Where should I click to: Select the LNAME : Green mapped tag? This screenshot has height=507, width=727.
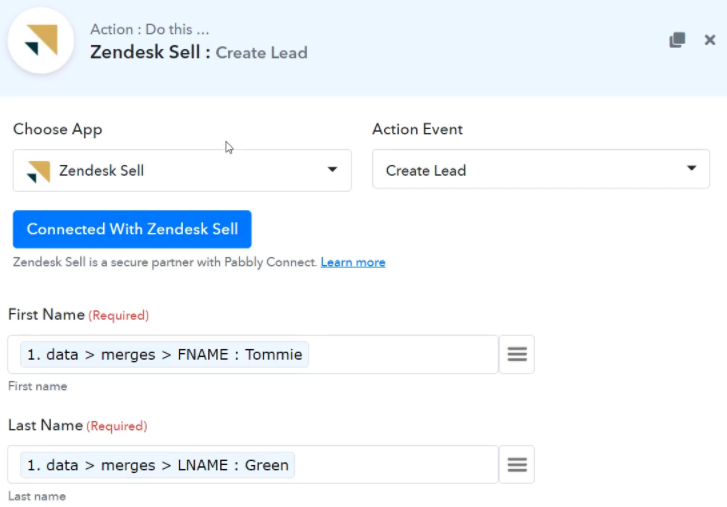(x=158, y=465)
